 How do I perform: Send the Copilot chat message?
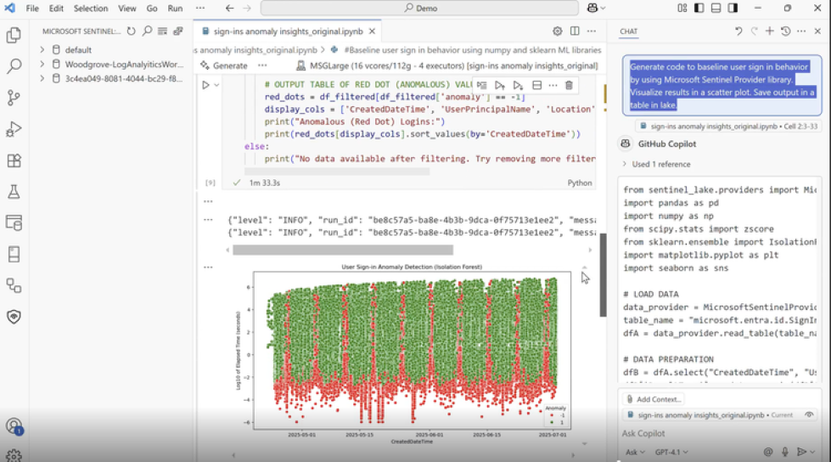coord(802,452)
